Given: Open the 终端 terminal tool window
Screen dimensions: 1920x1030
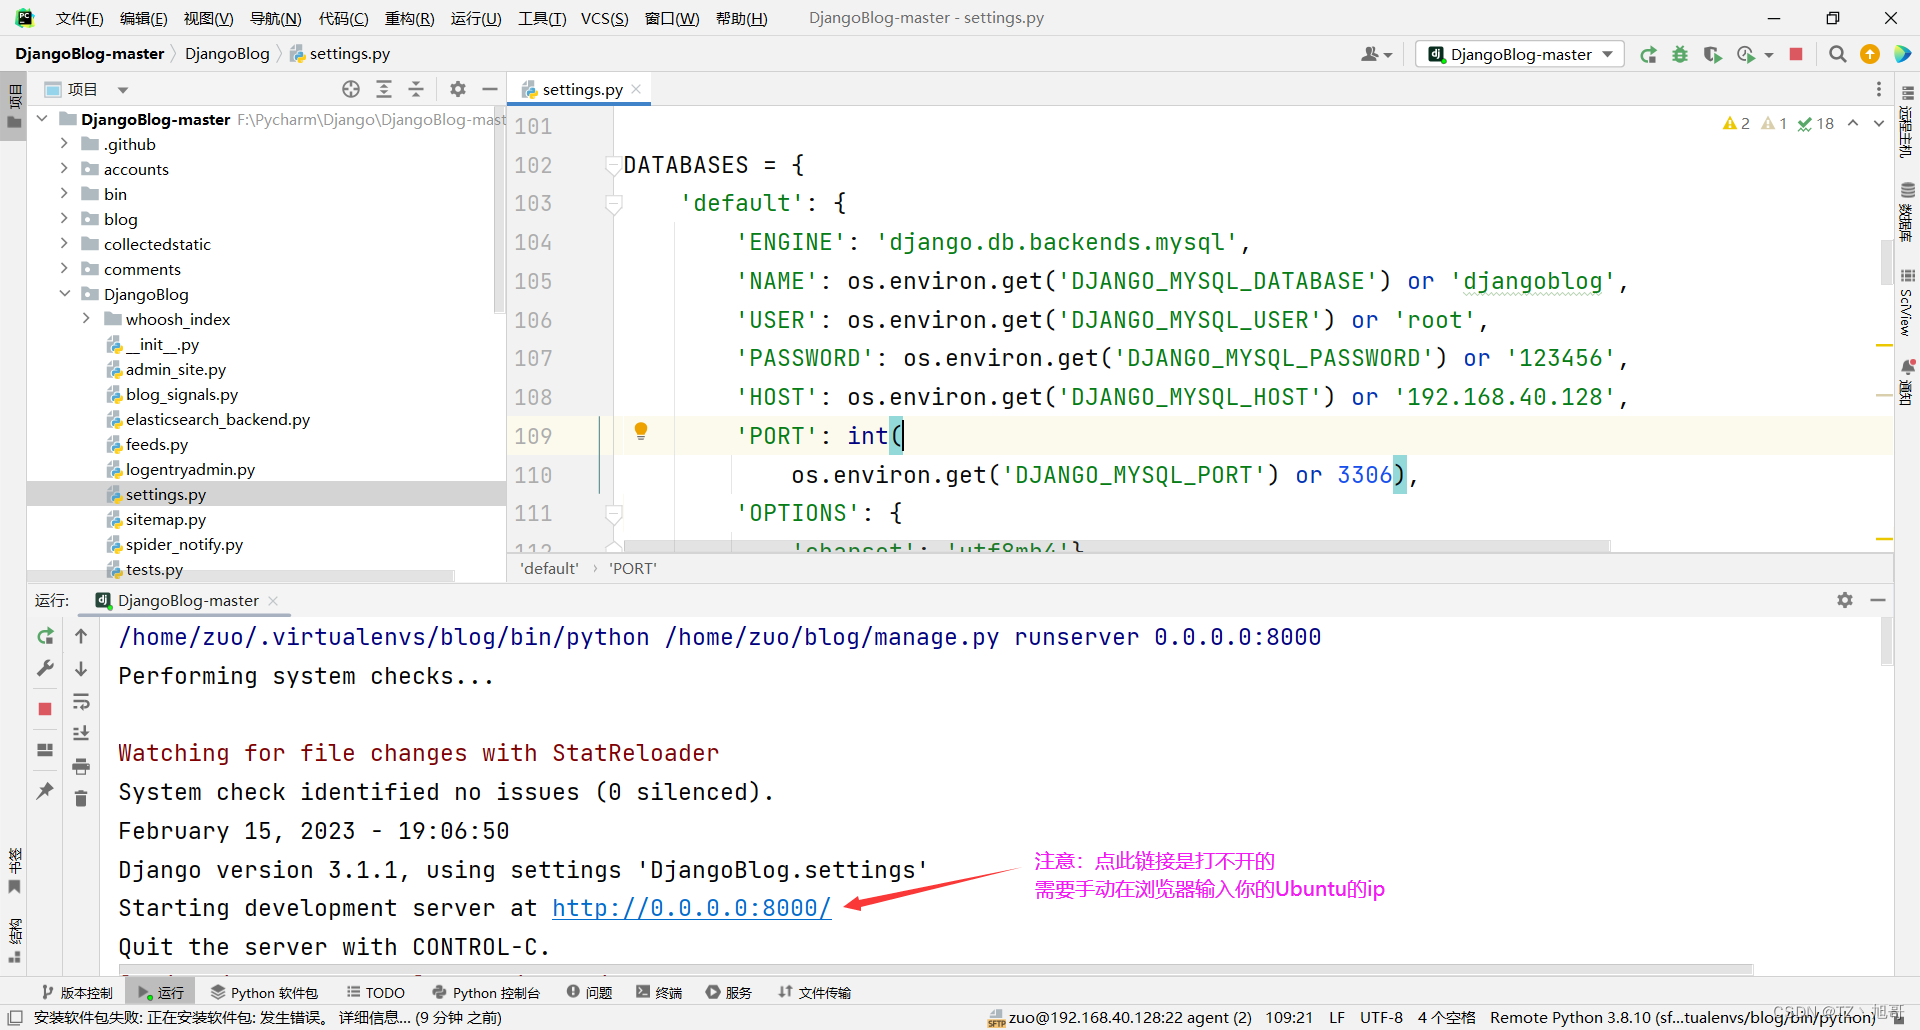Looking at the screenshot, I should tap(659, 992).
